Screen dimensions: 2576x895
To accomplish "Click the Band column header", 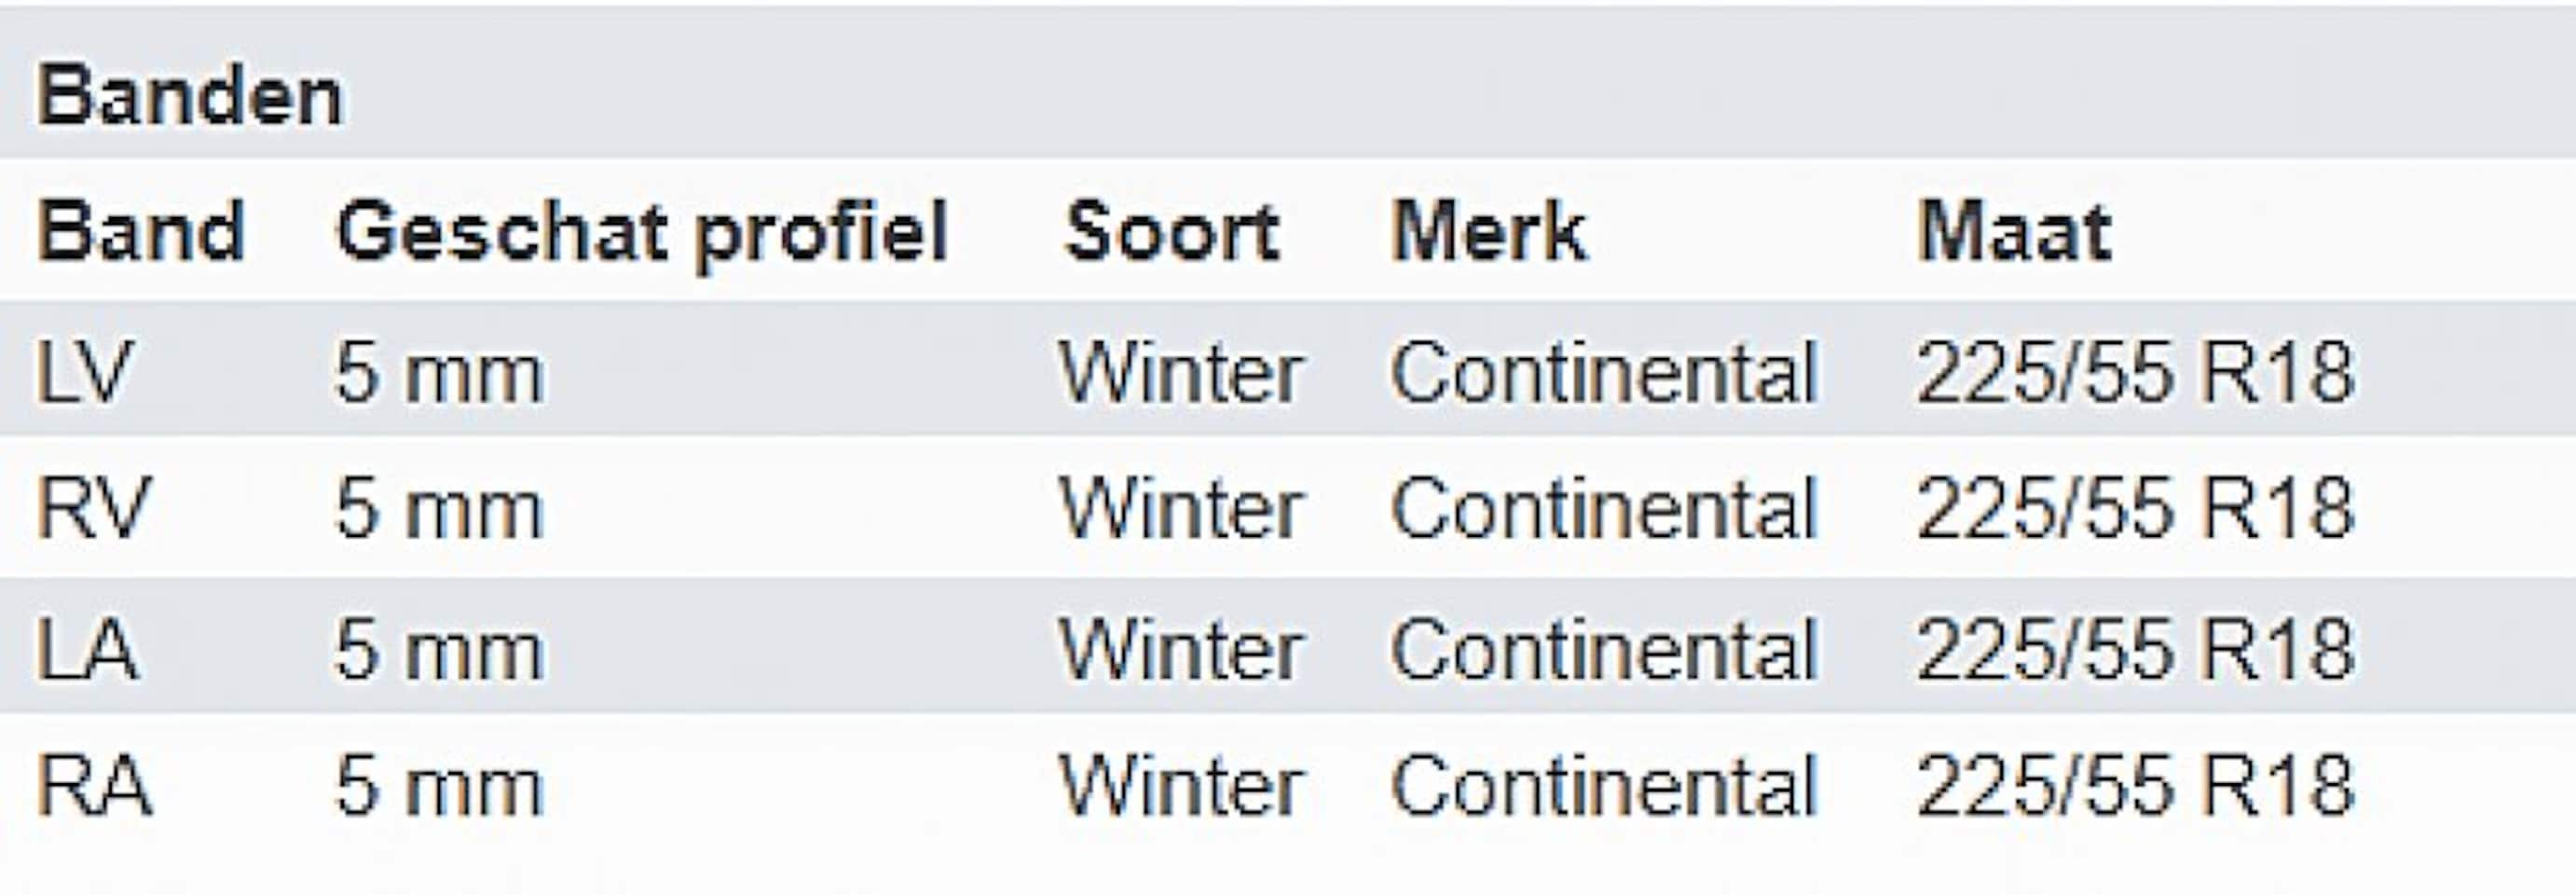I will [x=141, y=232].
